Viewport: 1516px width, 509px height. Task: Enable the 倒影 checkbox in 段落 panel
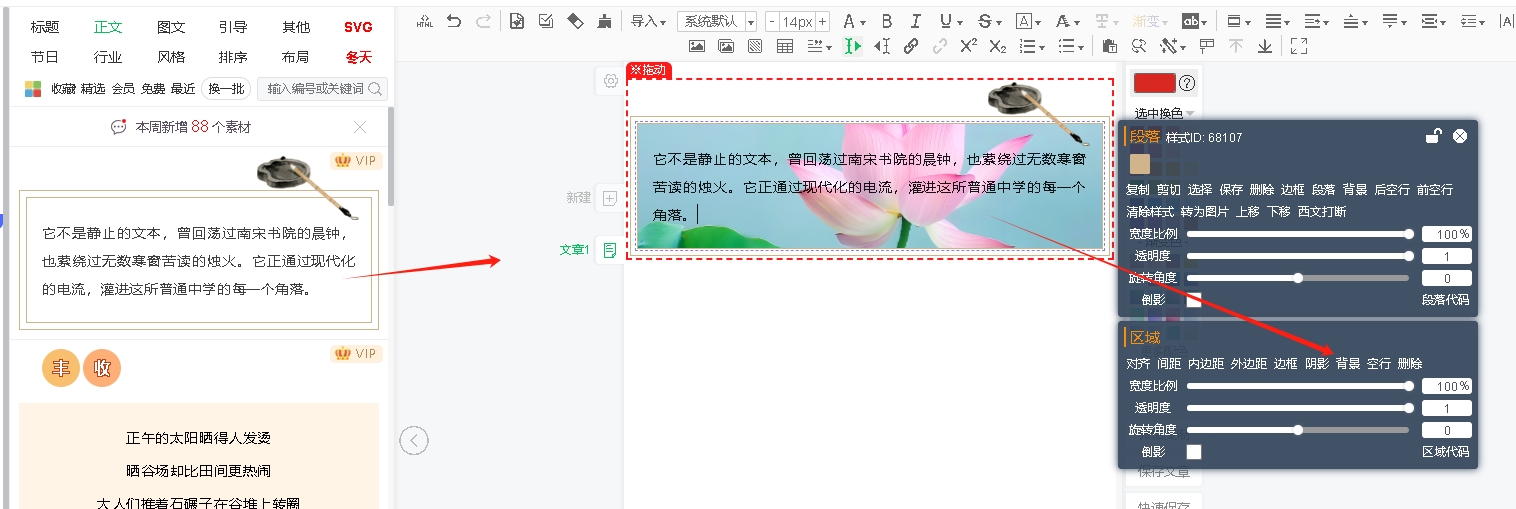click(x=1194, y=300)
